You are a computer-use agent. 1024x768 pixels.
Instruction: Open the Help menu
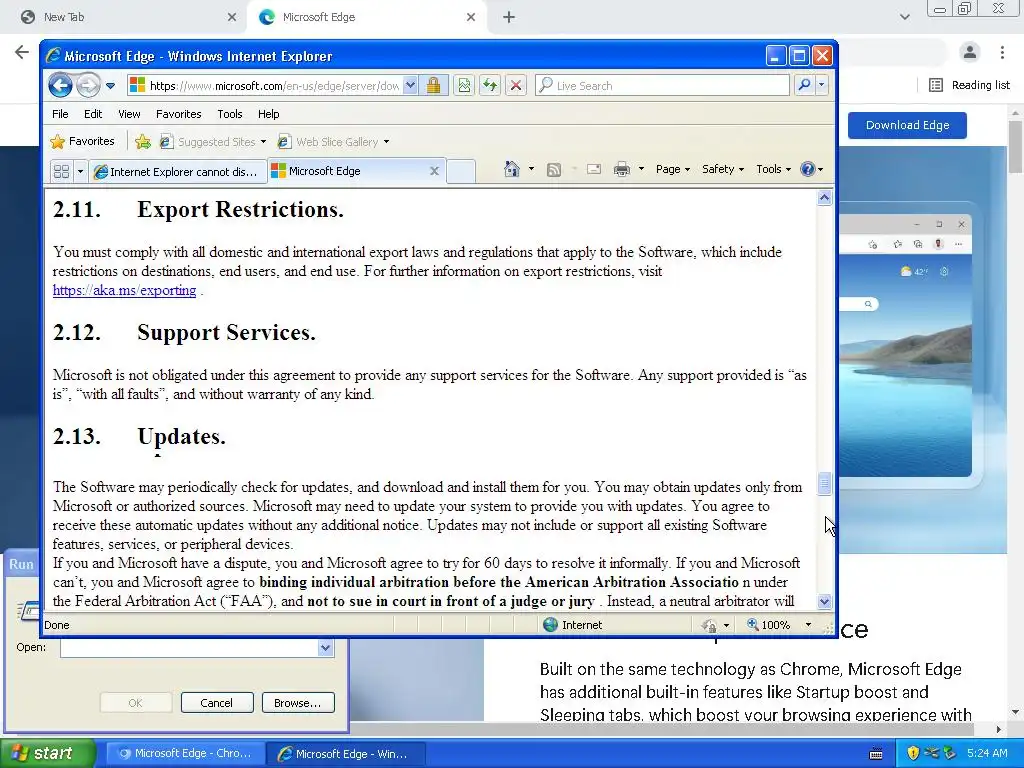[268, 114]
